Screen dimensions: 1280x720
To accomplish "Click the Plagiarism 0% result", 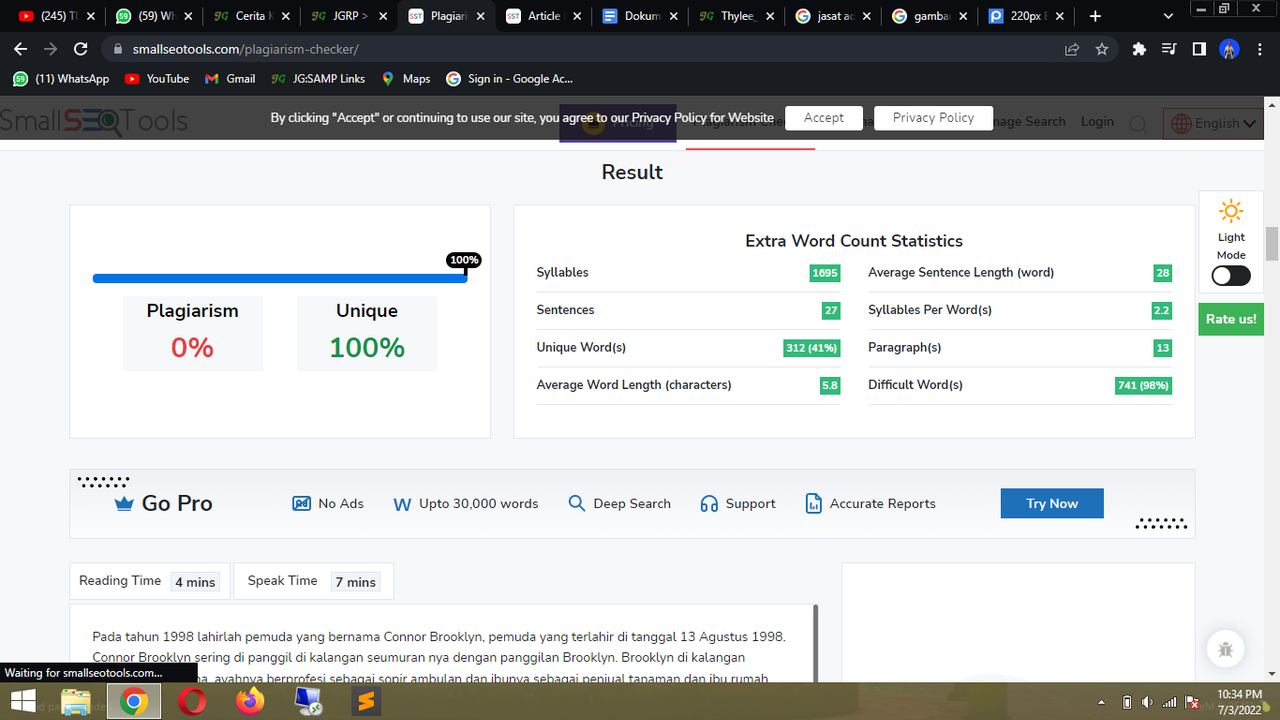I will pos(193,333).
